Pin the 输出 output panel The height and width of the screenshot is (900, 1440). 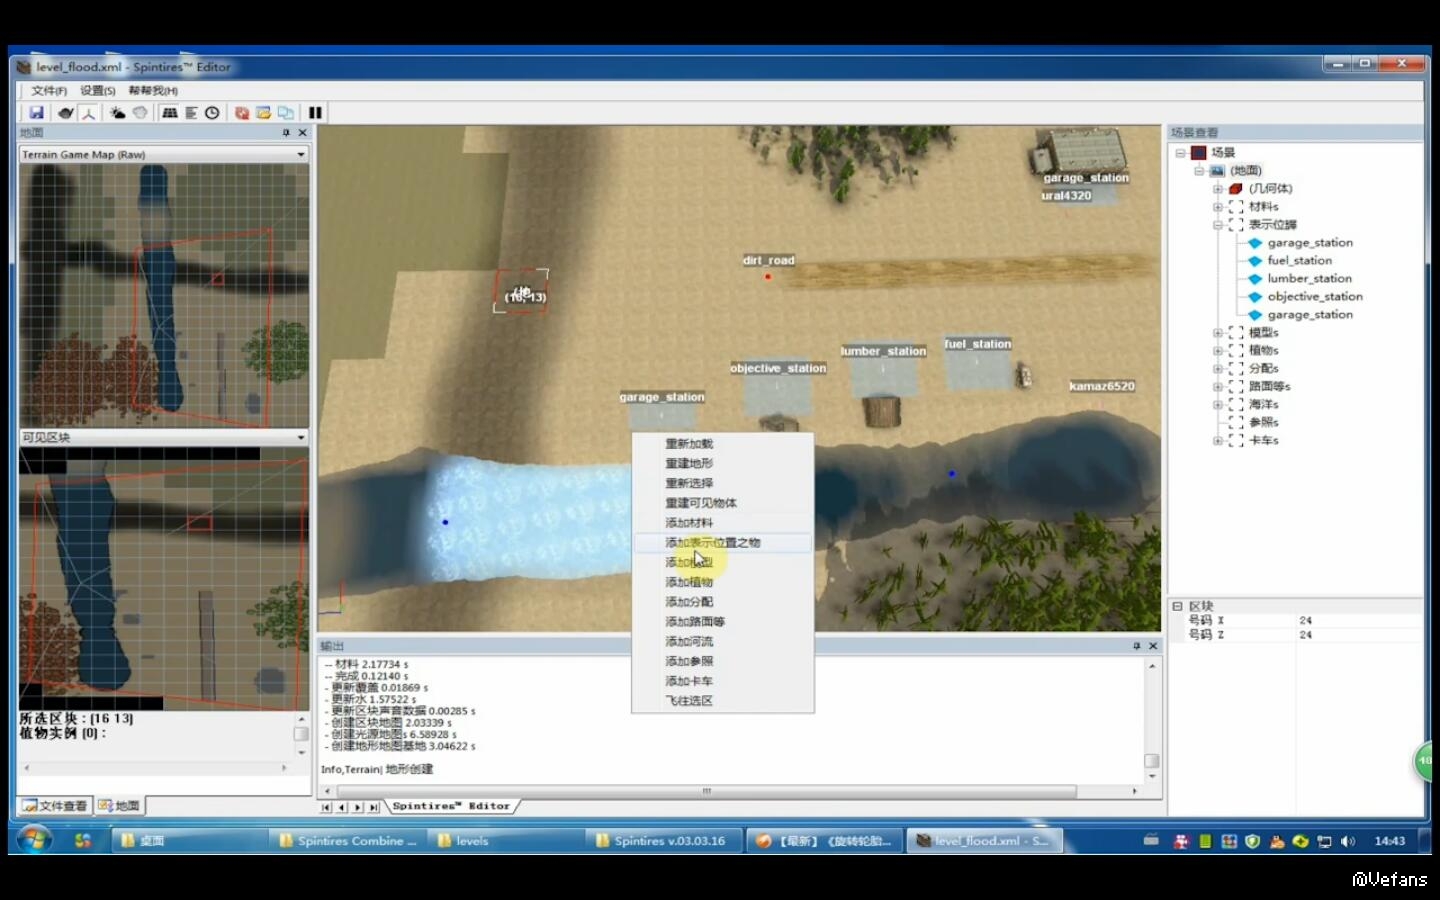click(x=1136, y=646)
